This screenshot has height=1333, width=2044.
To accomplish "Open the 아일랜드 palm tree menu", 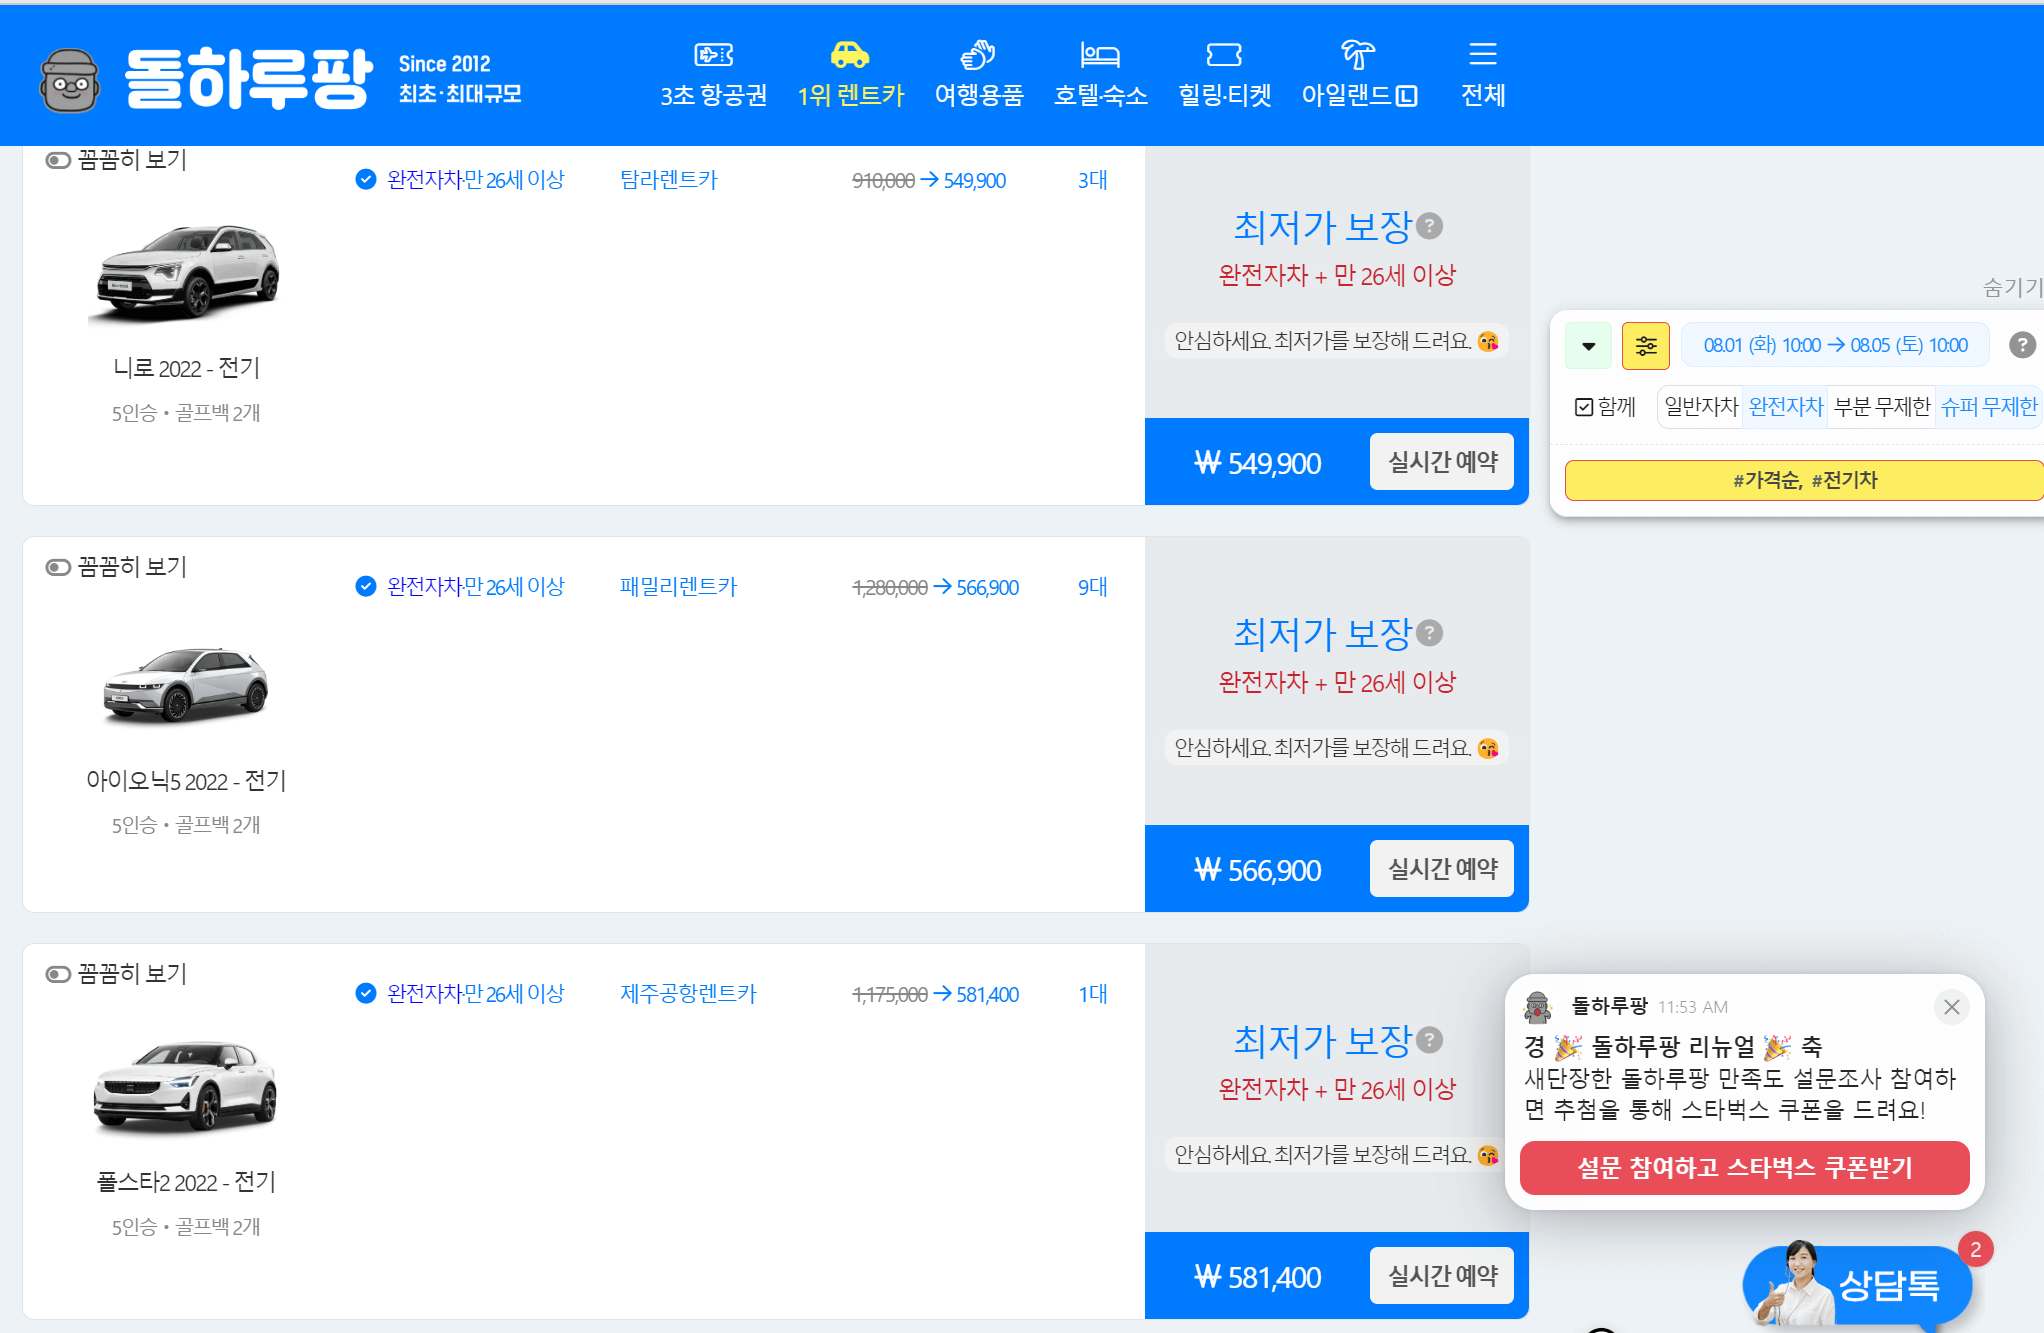I will click(x=1359, y=75).
